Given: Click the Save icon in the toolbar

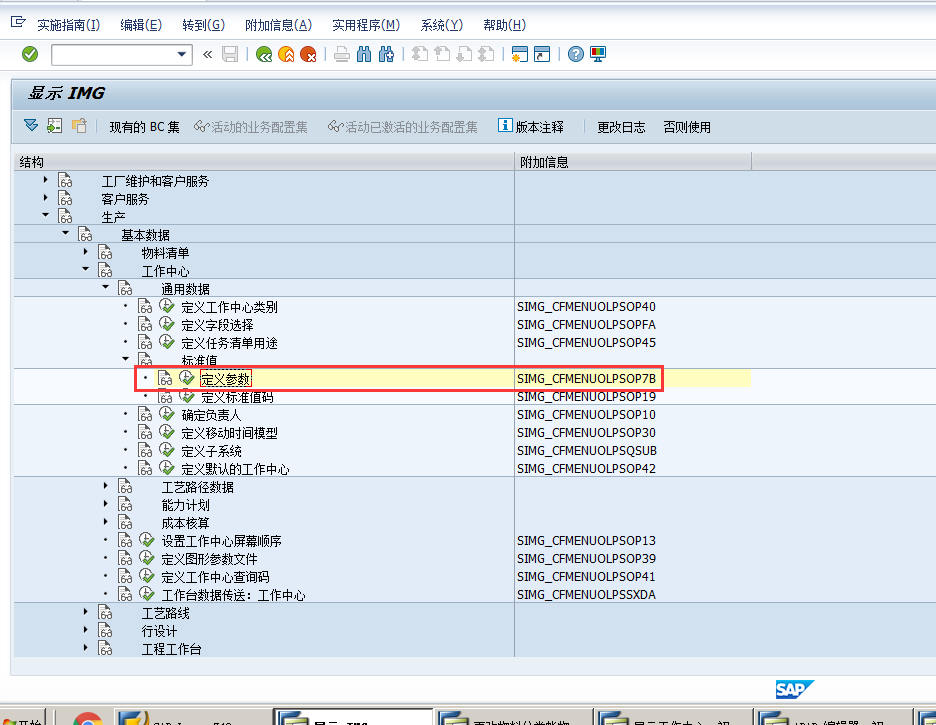Looking at the screenshot, I should click(229, 54).
